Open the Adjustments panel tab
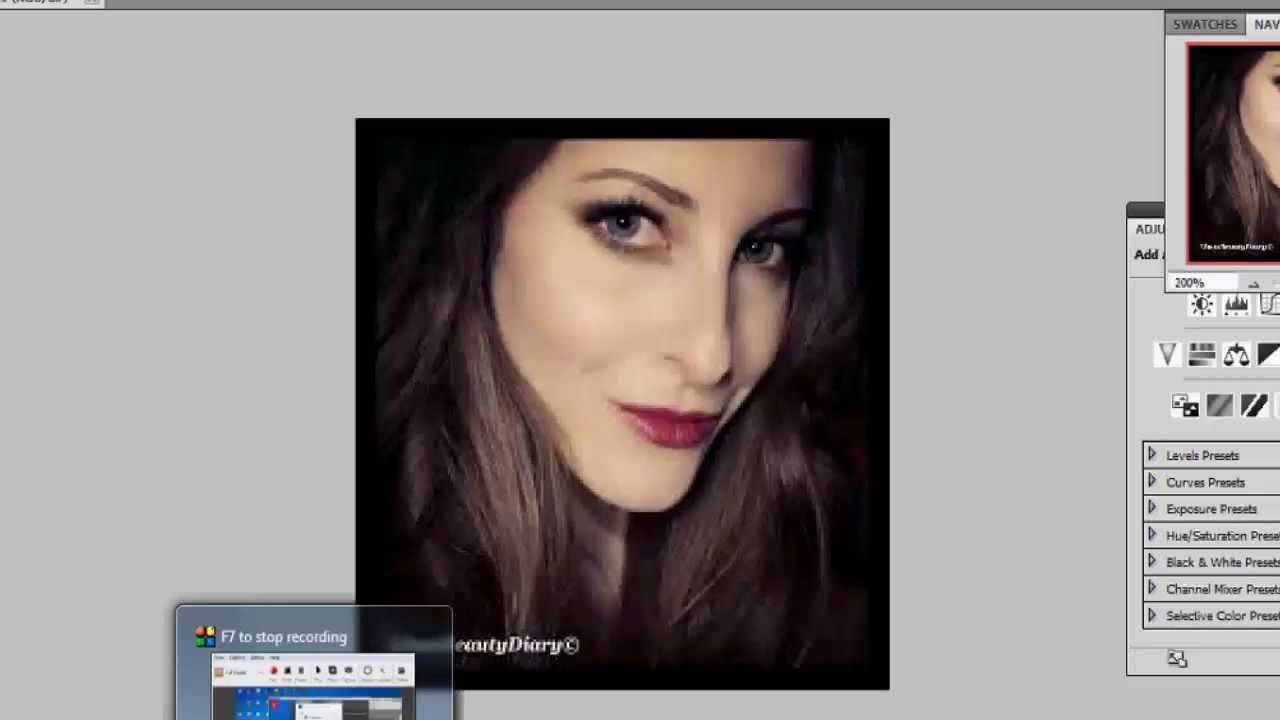Image resolution: width=1280 pixels, height=720 pixels. pyautogui.click(x=1150, y=229)
